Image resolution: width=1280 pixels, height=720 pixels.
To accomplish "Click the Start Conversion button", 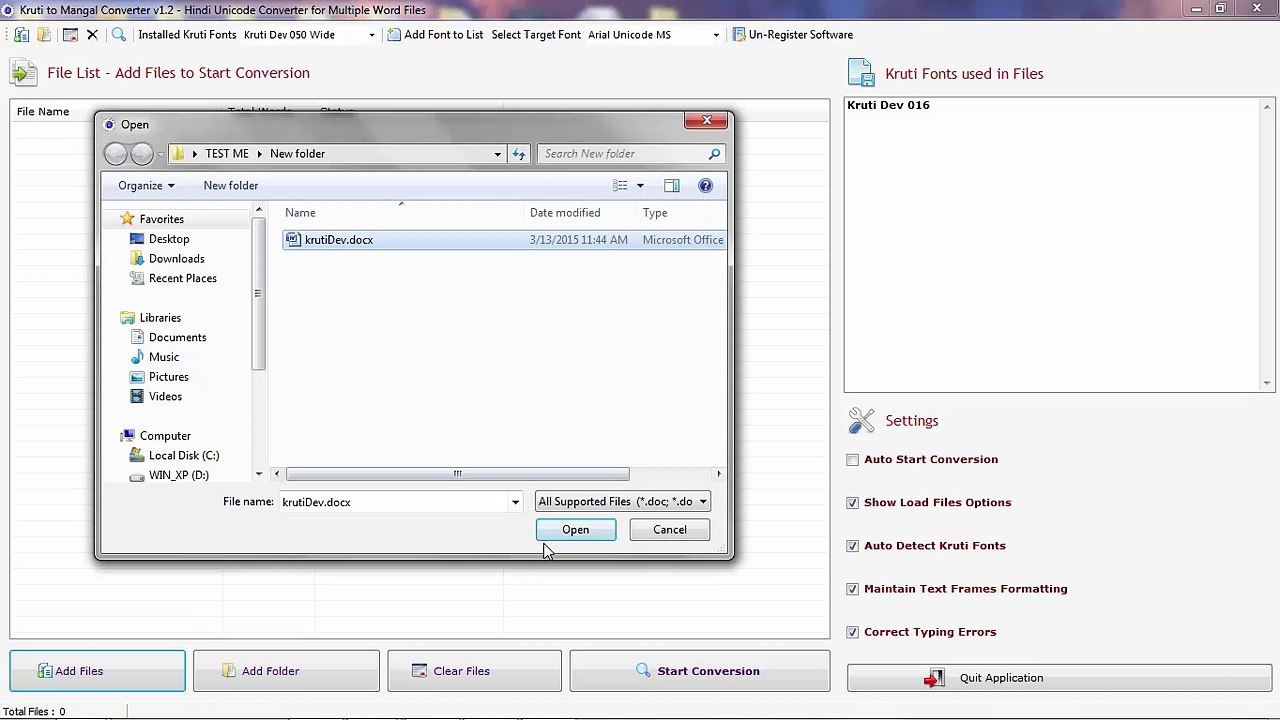I will (700, 671).
